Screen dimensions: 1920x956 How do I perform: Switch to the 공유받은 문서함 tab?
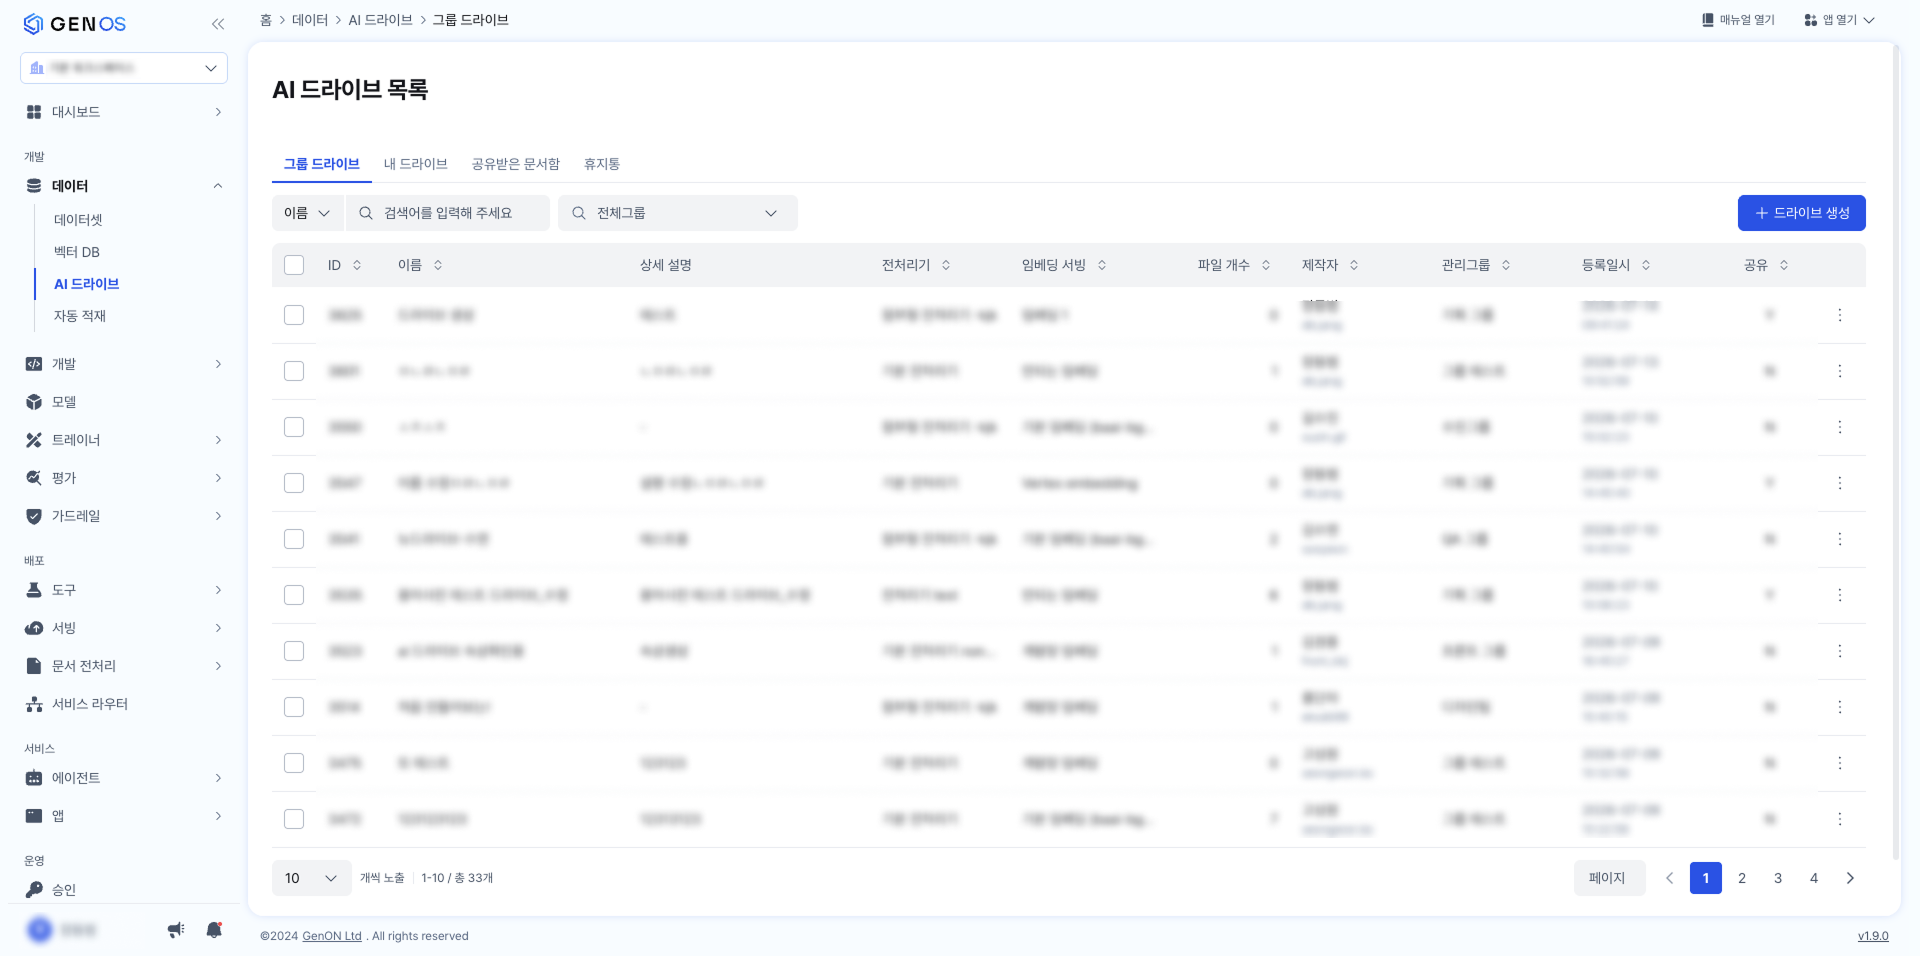(x=516, y=164)
